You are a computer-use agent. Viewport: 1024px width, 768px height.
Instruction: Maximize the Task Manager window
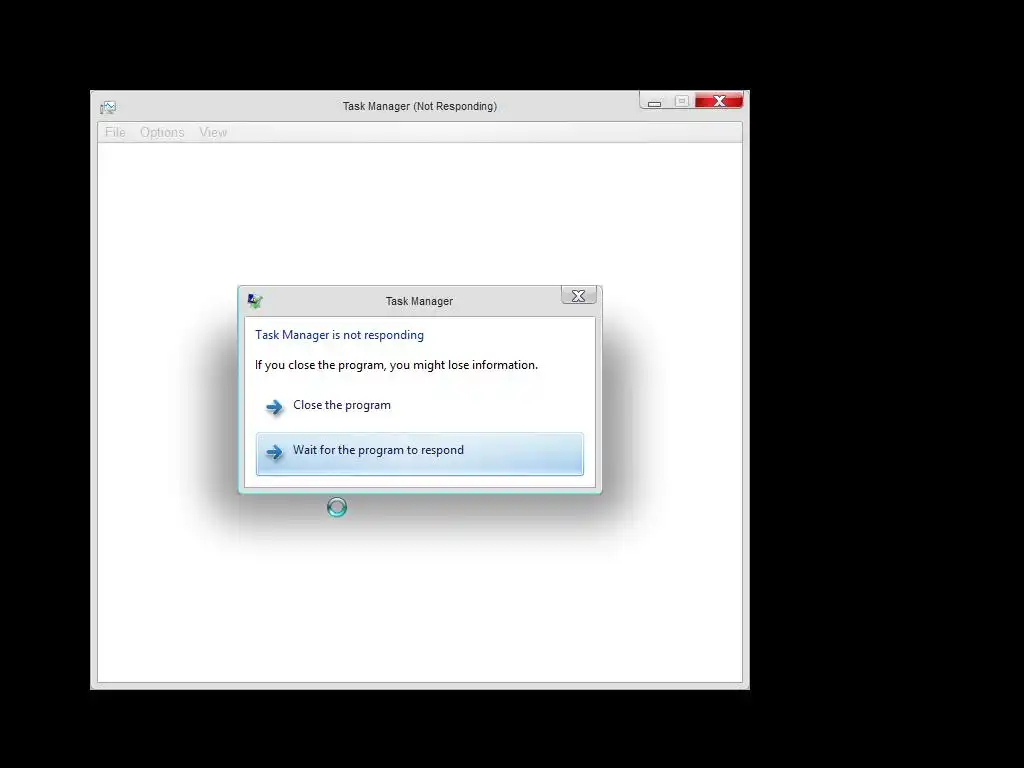click(682, 101)
